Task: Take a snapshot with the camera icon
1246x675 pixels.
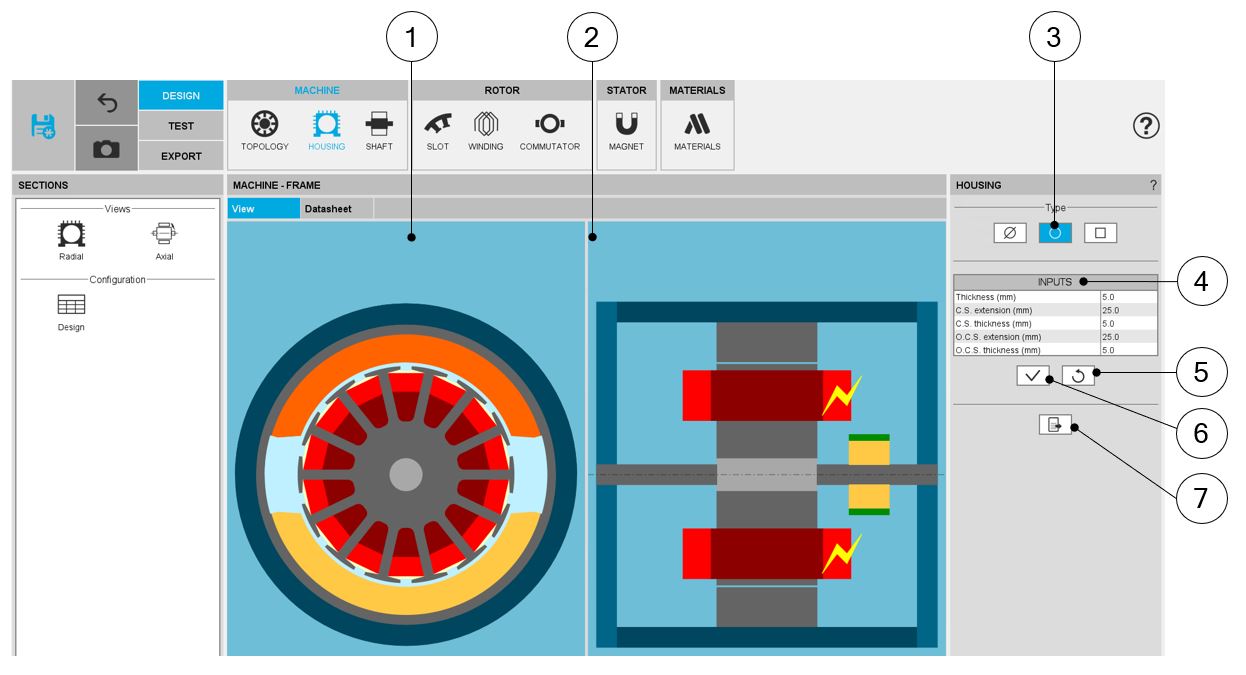Action: click(107, 148)
